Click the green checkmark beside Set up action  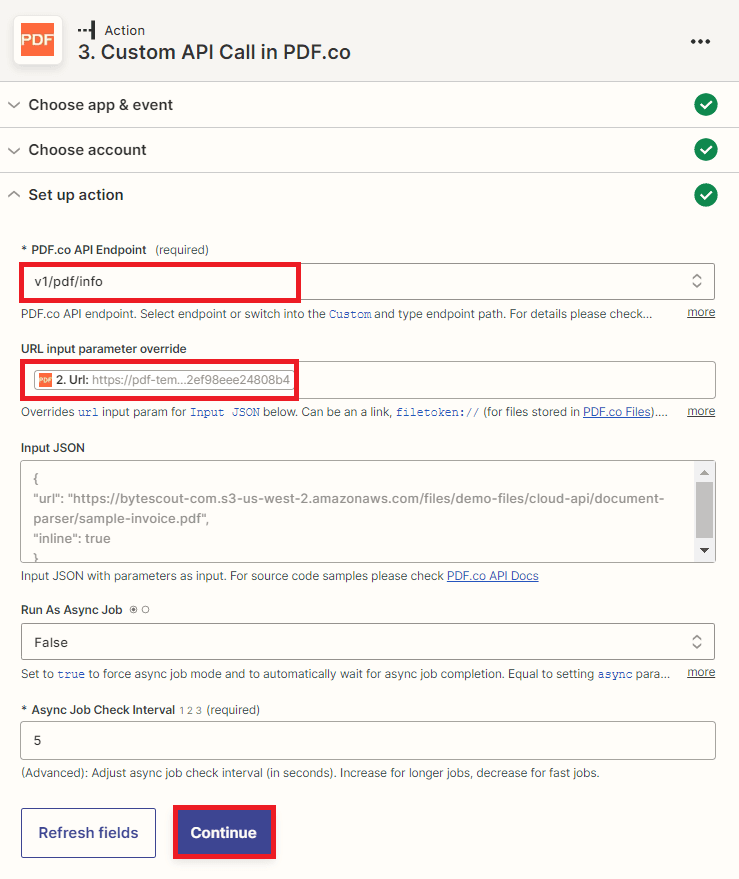[707, 195]
